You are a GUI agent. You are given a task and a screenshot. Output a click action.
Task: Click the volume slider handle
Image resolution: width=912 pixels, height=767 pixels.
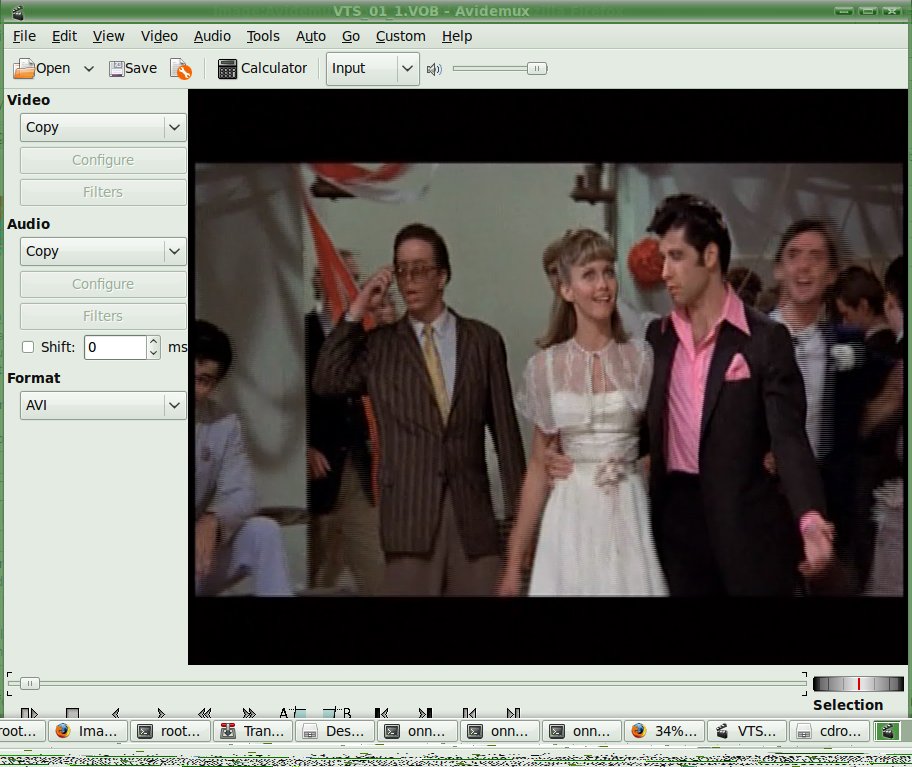tap(537, 69)
